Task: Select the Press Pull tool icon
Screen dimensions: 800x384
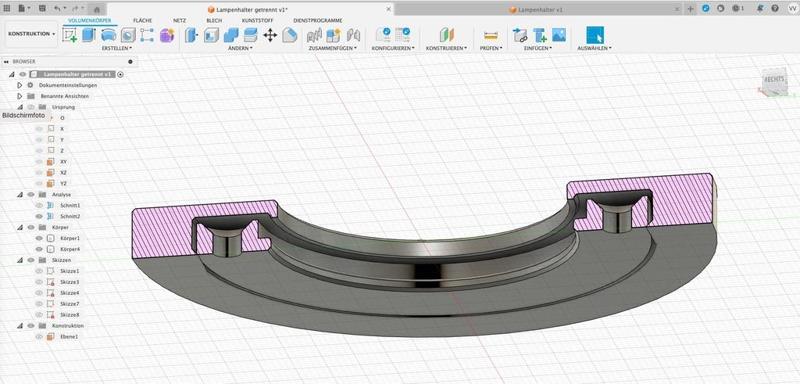Action: tap(191, 35)
